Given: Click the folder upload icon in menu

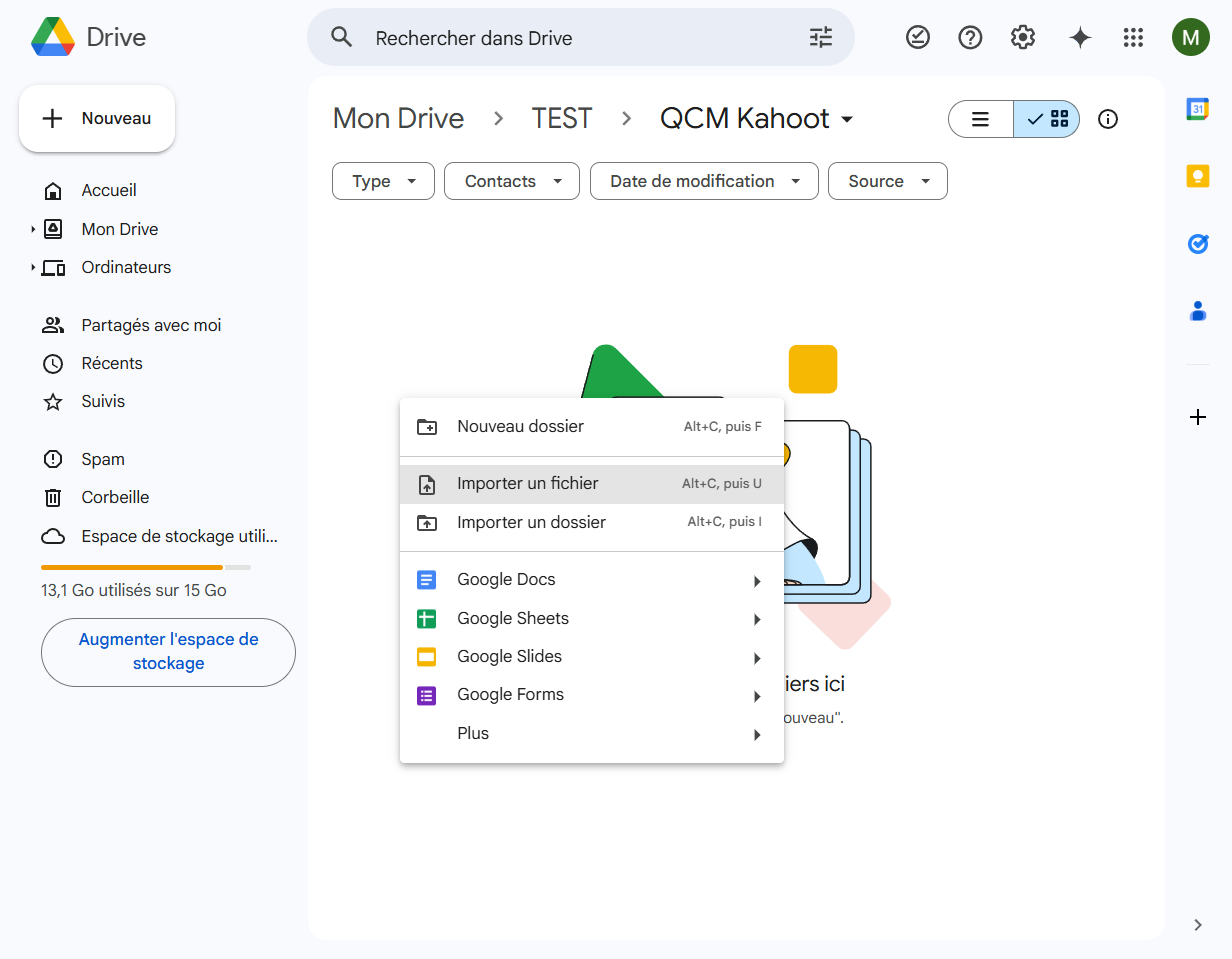Looking at the screenshot, I should click(427, 523).
